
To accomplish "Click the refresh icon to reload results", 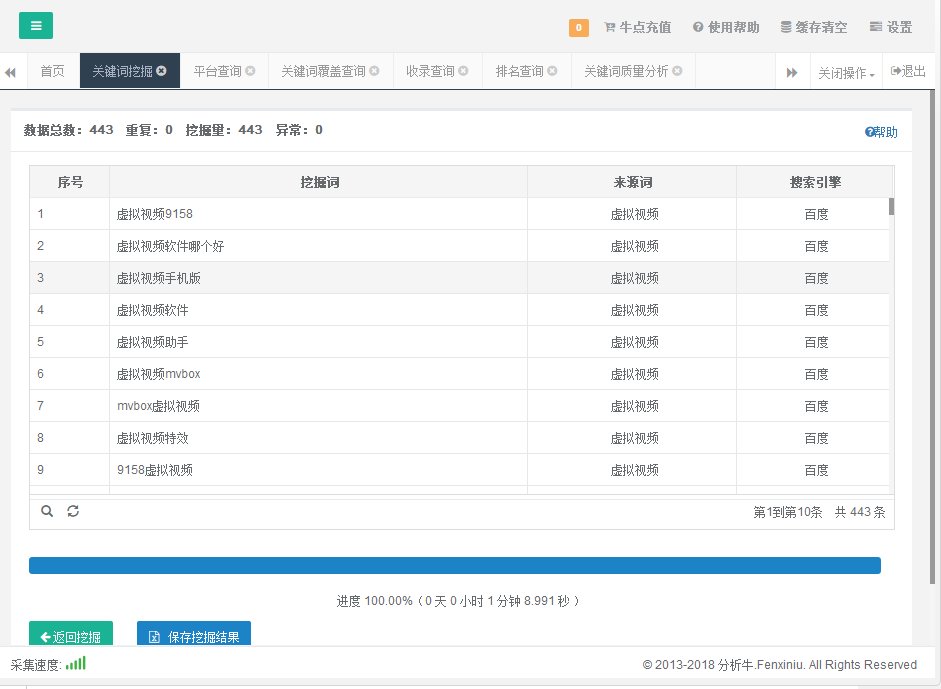I will coord(72,511).
